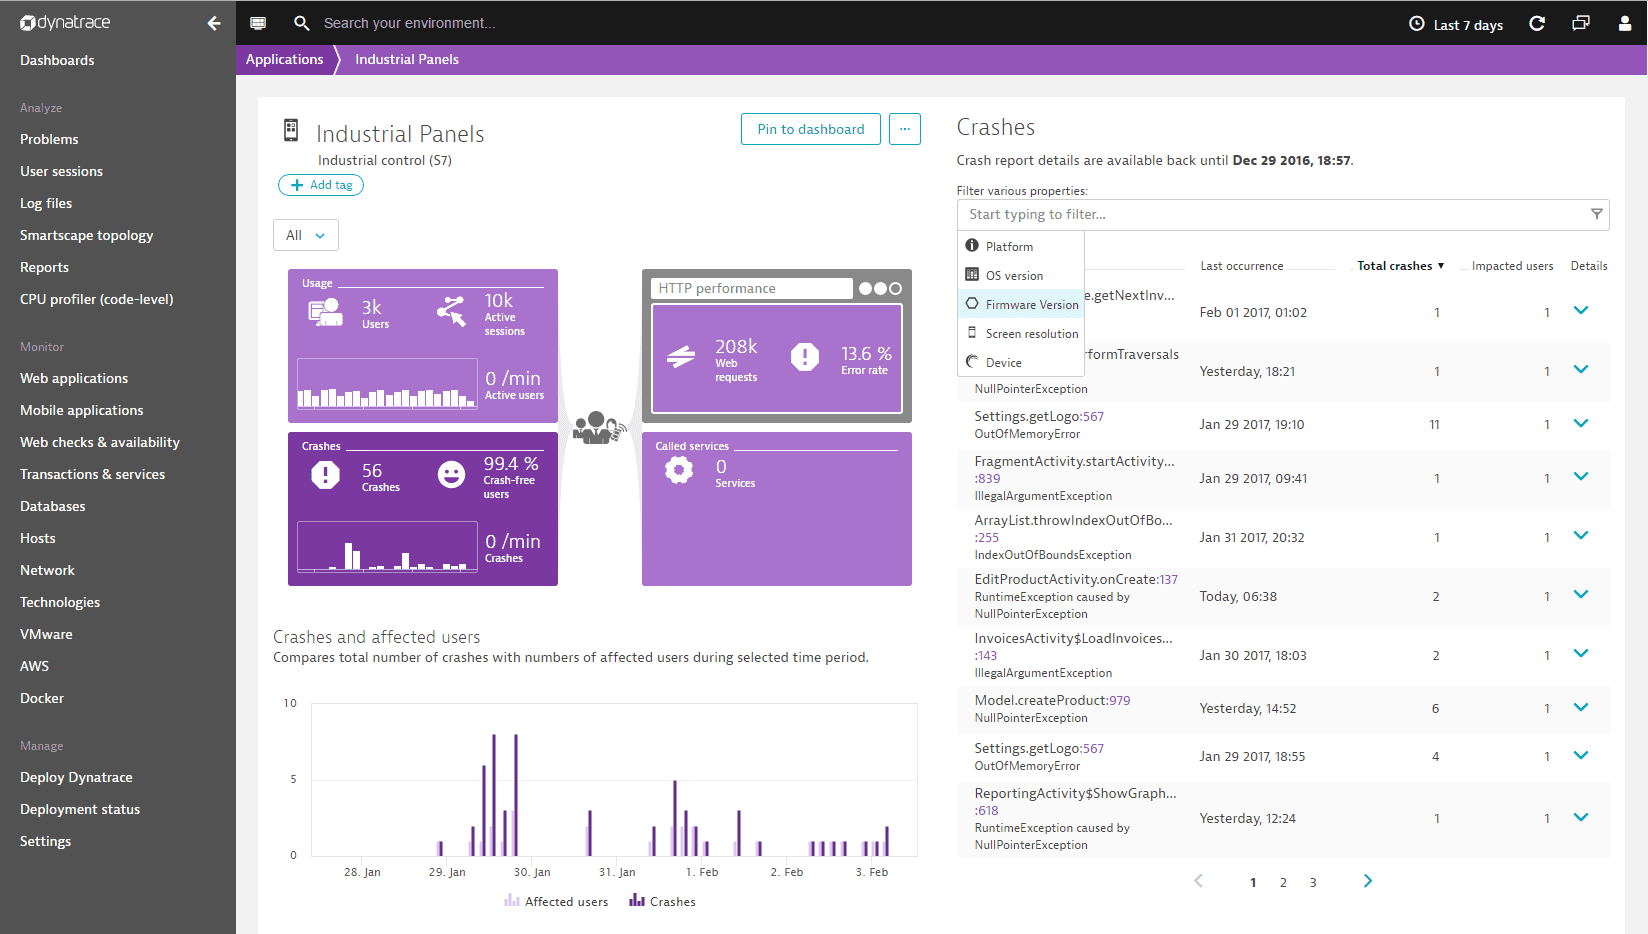The image size is (1648, 934).
Task: Go to crashes page 3
Action: (x=1313, y=882)
